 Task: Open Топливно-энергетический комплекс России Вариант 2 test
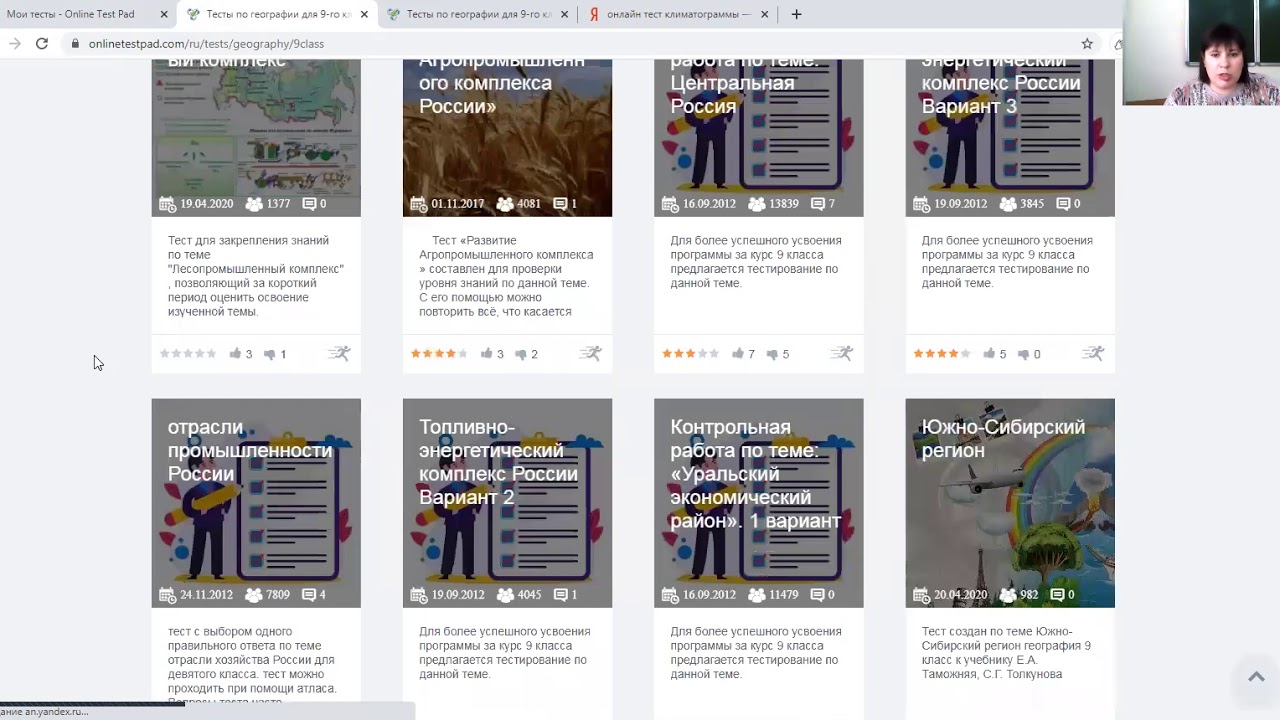pos(498,462)
